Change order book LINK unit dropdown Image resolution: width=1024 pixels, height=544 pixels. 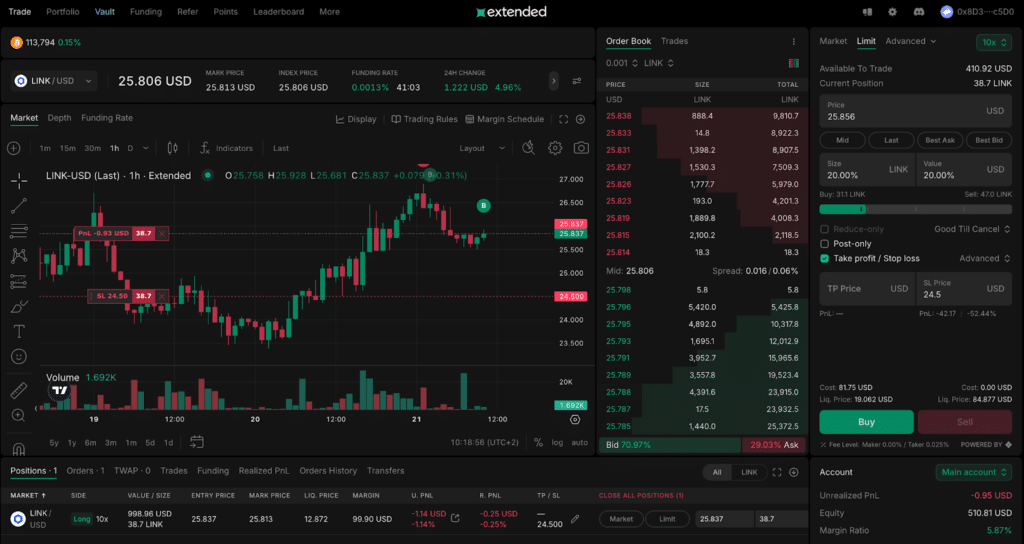pos(659,63)
